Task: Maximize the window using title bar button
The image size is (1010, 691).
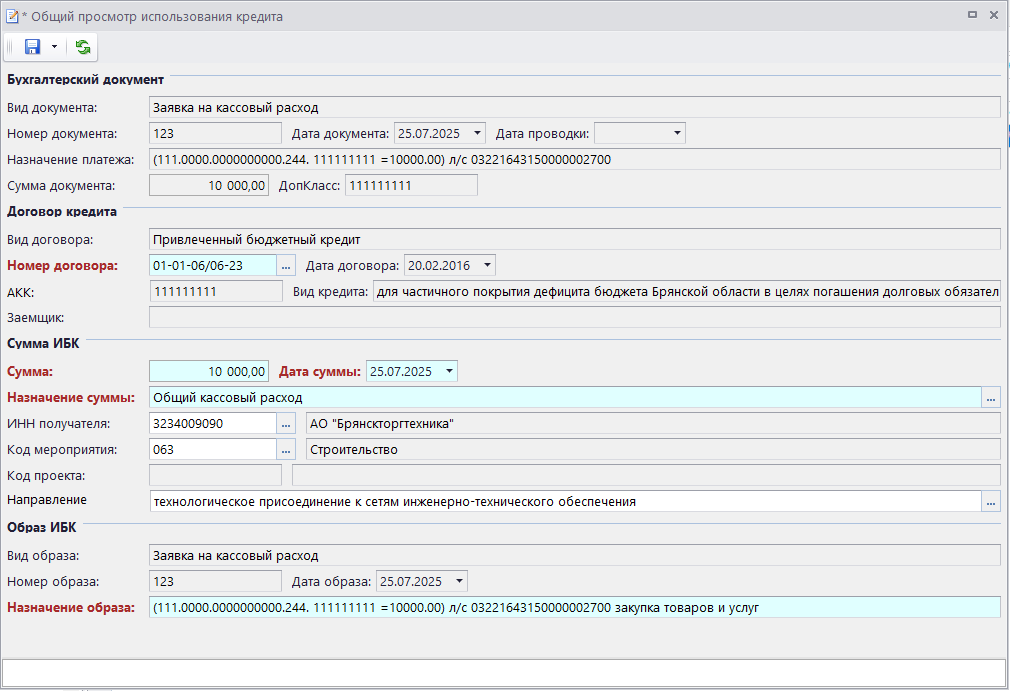Action: (x=972, y=16)
